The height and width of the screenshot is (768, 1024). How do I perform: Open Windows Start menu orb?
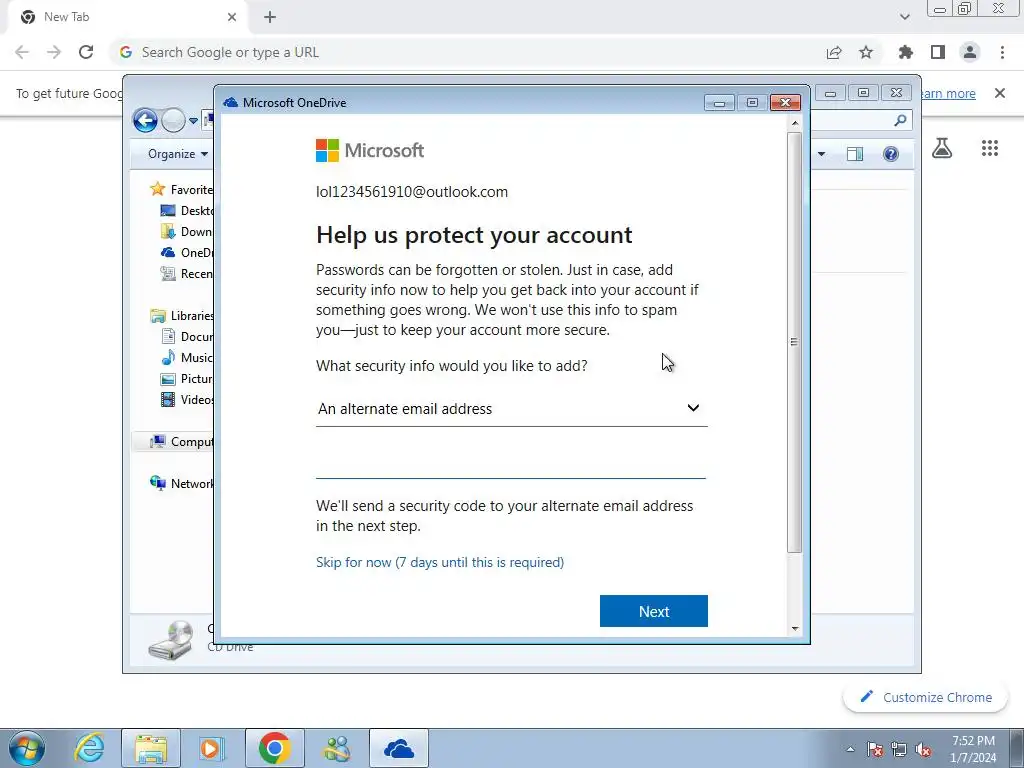tap(27, 748)
